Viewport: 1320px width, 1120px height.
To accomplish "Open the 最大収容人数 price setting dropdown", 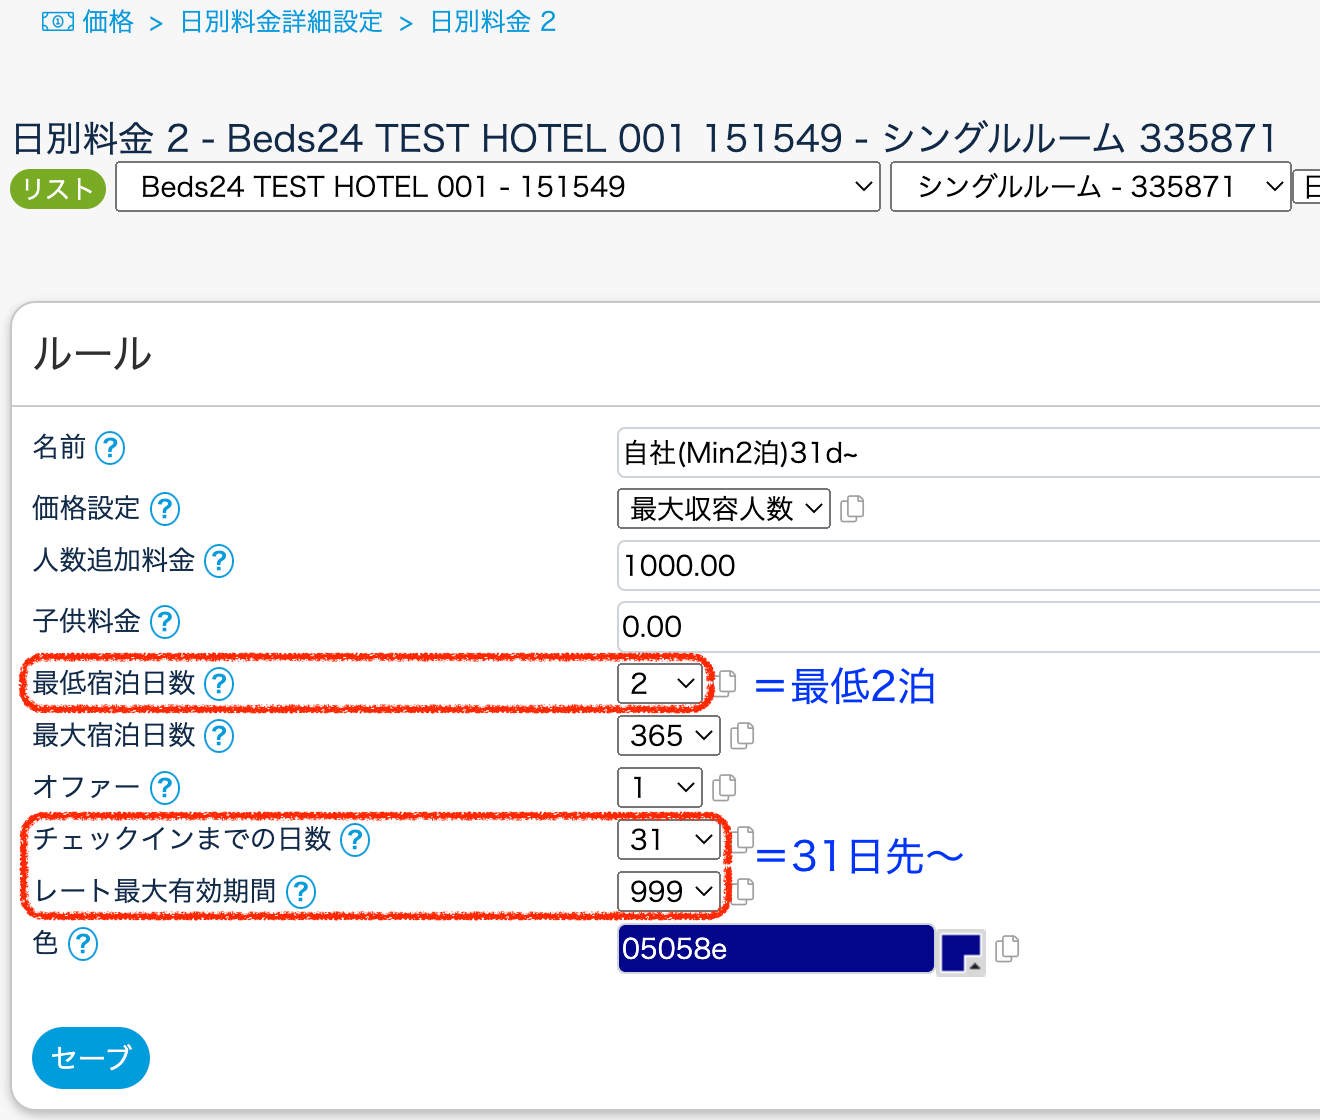I will point(724,509).
